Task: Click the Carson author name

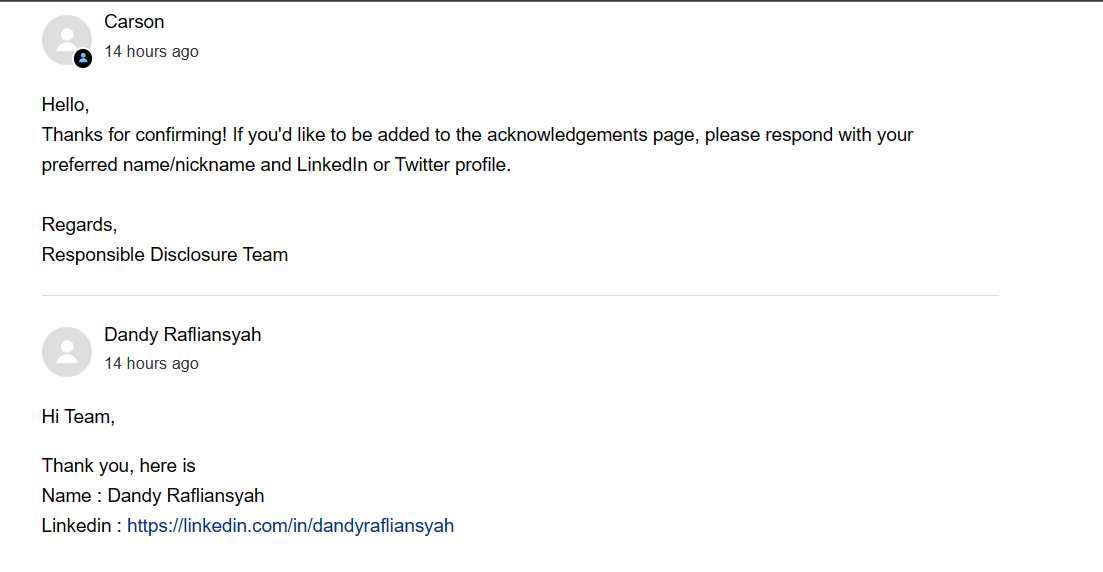Action: point(134,22)
